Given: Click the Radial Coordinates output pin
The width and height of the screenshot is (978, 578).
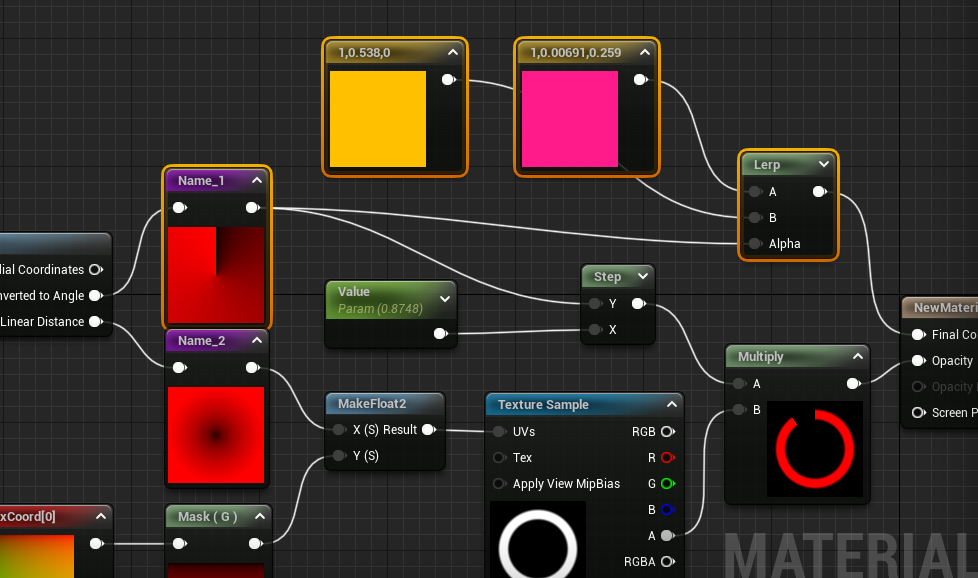Looking at the screenshot, I should (95, 269).
